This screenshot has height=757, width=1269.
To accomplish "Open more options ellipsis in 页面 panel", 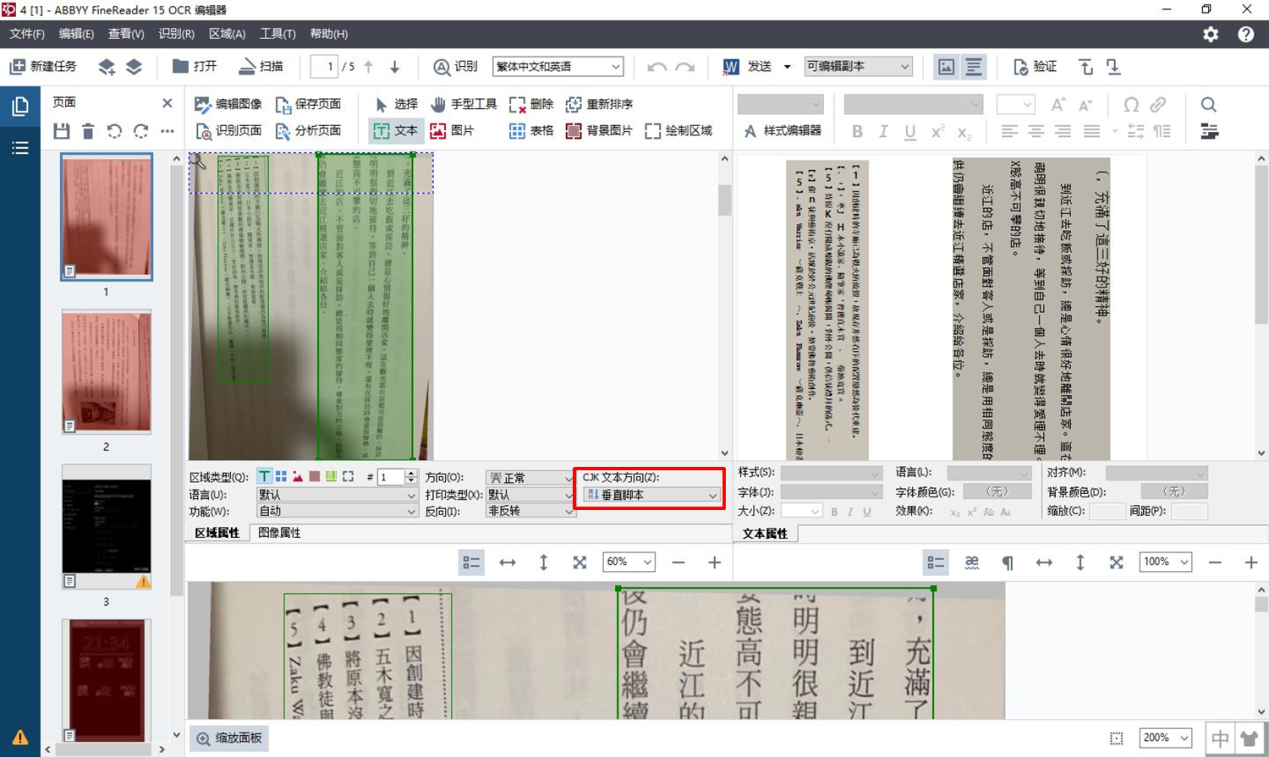I will (x=167, y=131).
